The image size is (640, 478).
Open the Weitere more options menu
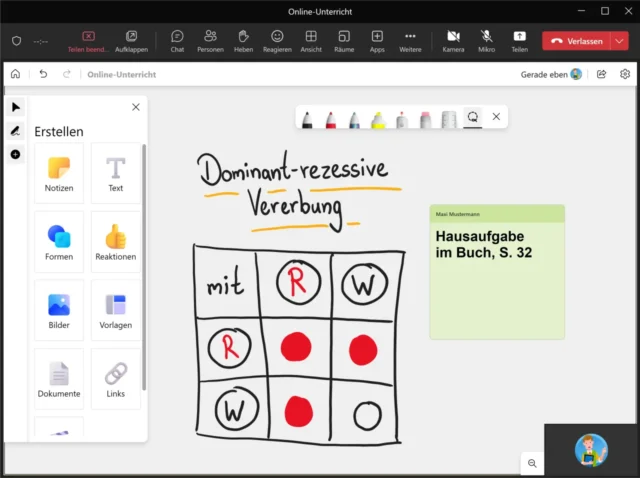pos(410,40)
